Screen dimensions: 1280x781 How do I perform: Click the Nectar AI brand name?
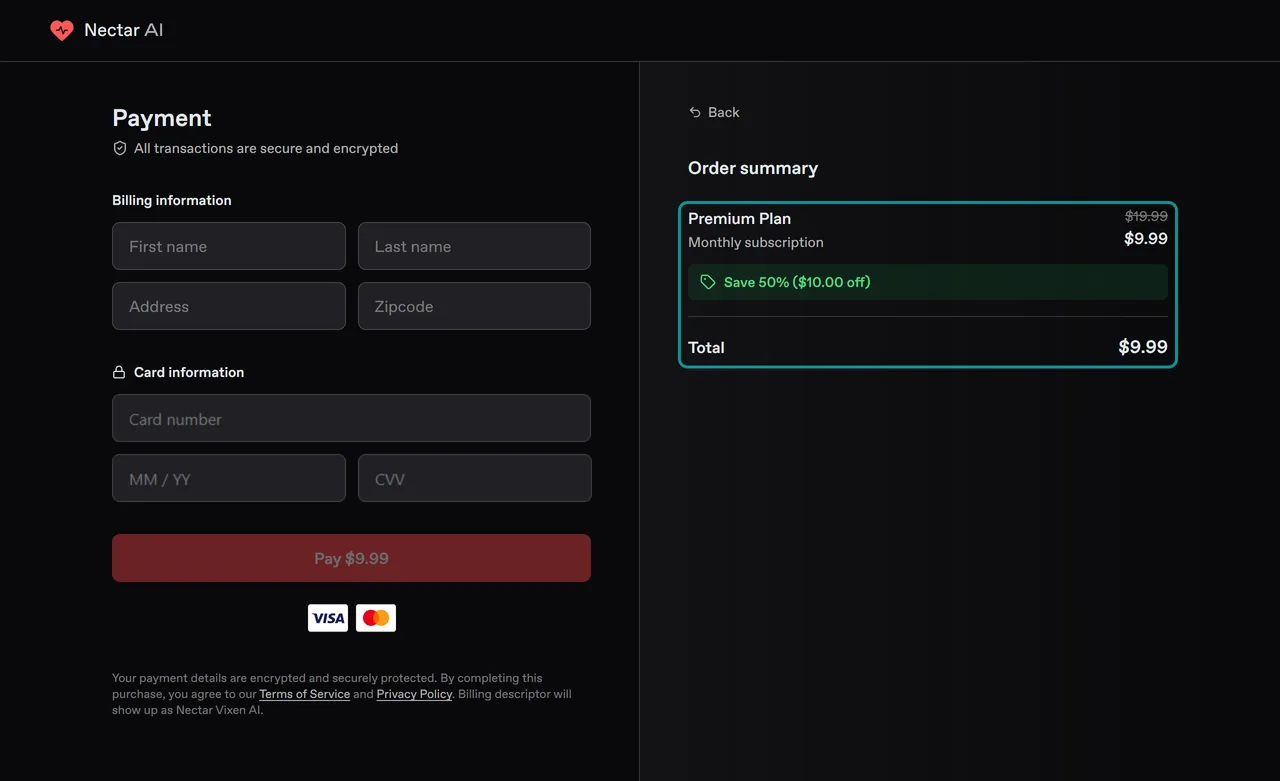[x=123, y=30]
